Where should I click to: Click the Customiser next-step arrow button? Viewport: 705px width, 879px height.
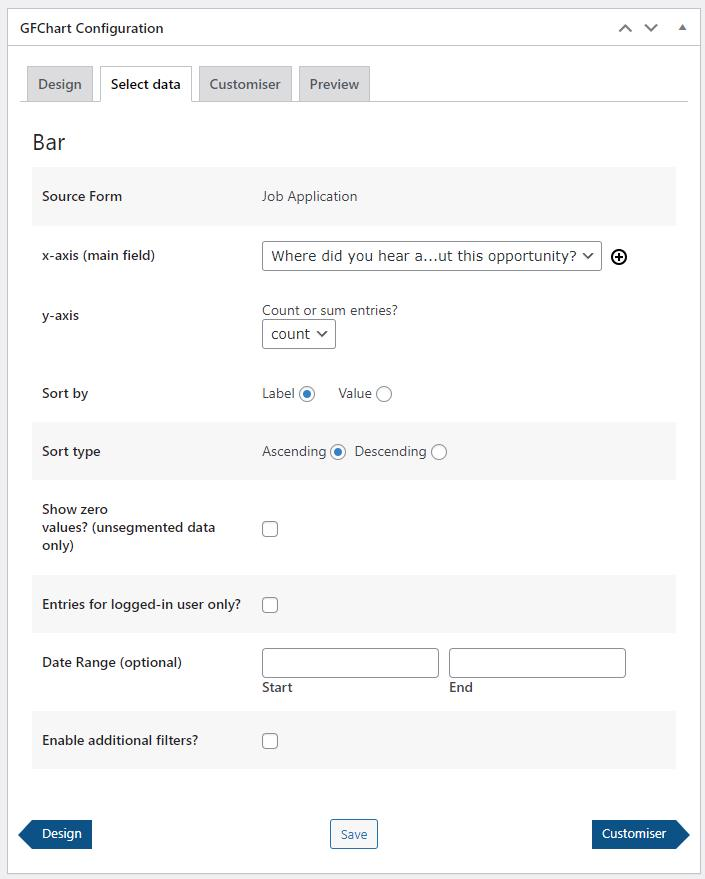(638, 834)
